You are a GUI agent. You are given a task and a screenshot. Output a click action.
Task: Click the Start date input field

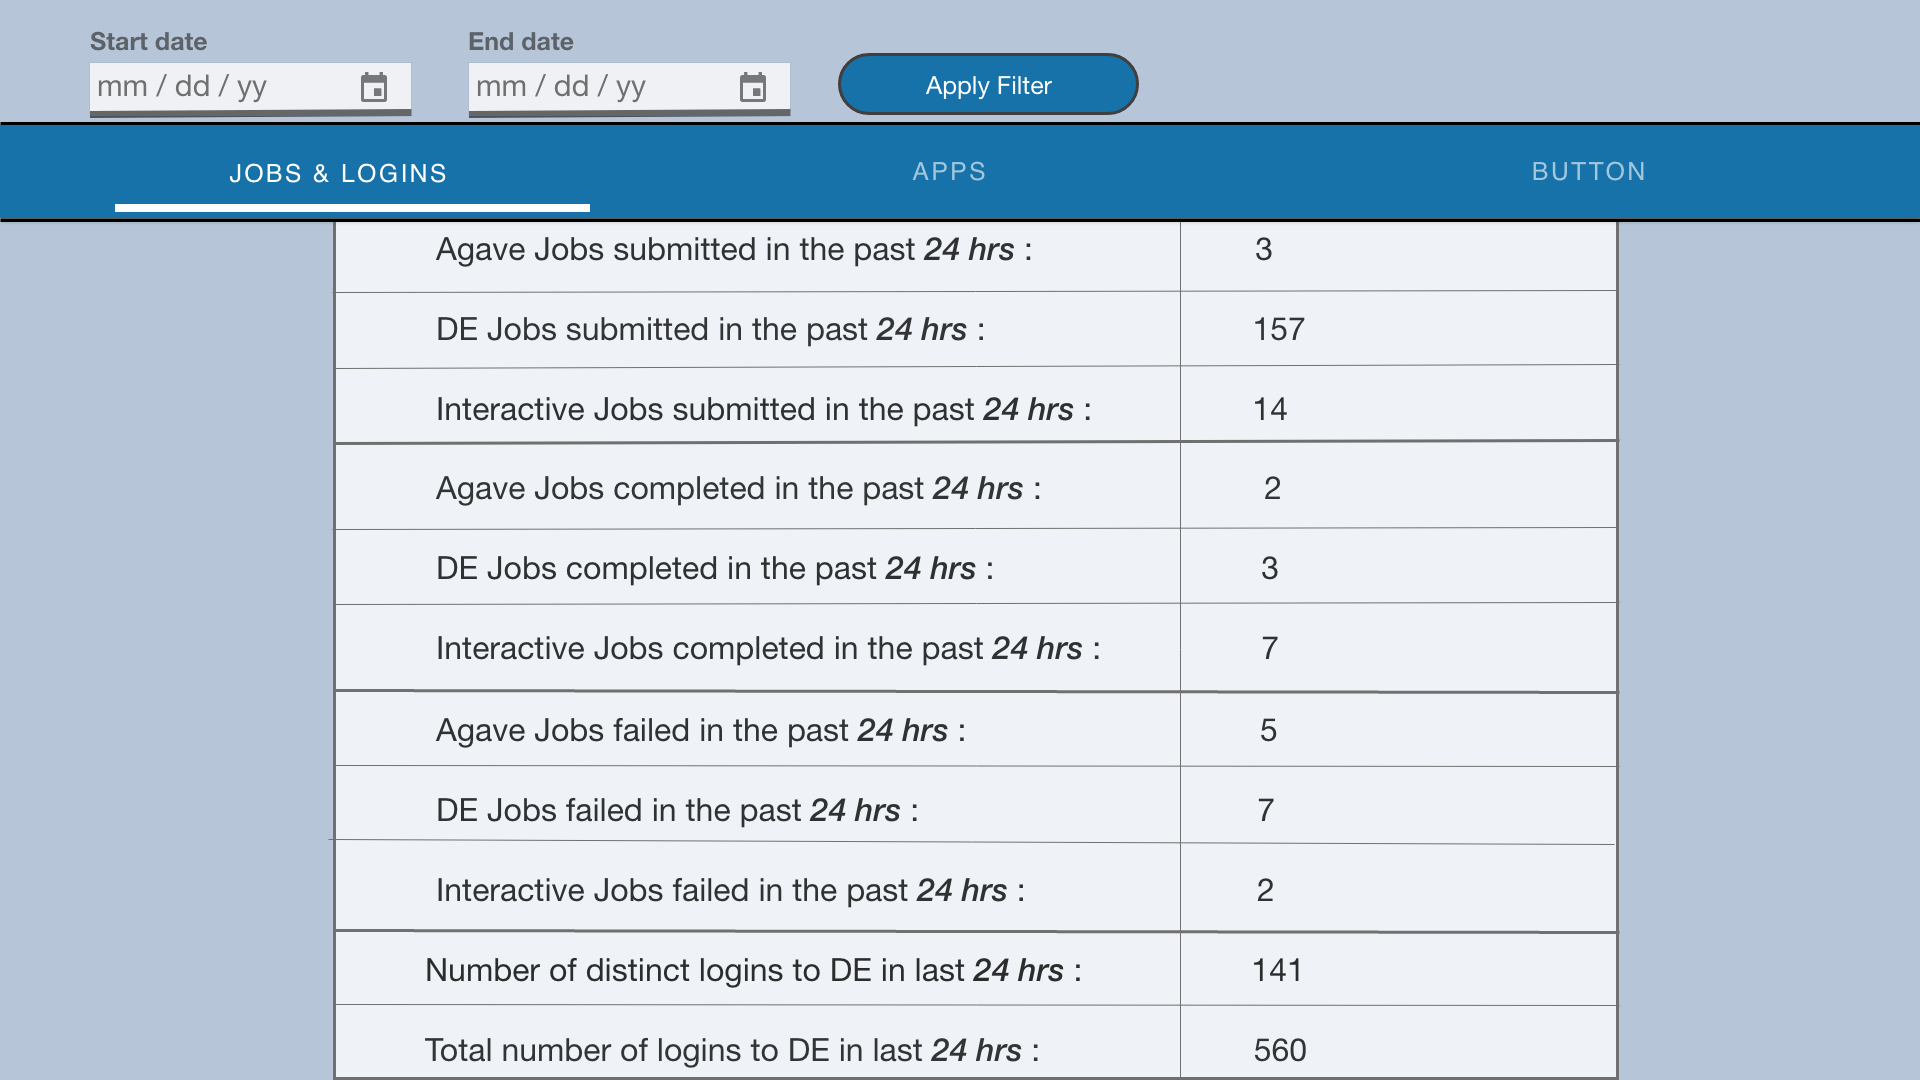[x=220, y=87]
